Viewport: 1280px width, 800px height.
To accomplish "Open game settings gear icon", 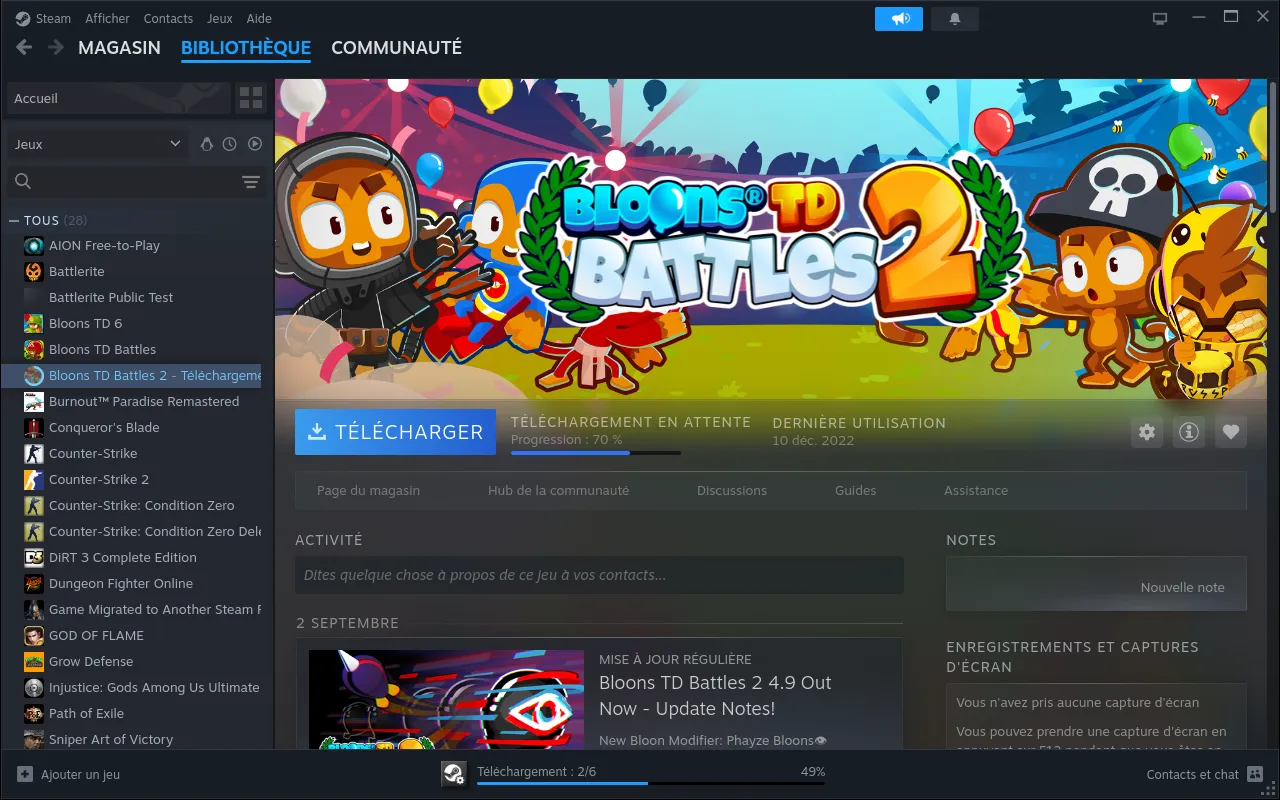I will pos(1147,432).
